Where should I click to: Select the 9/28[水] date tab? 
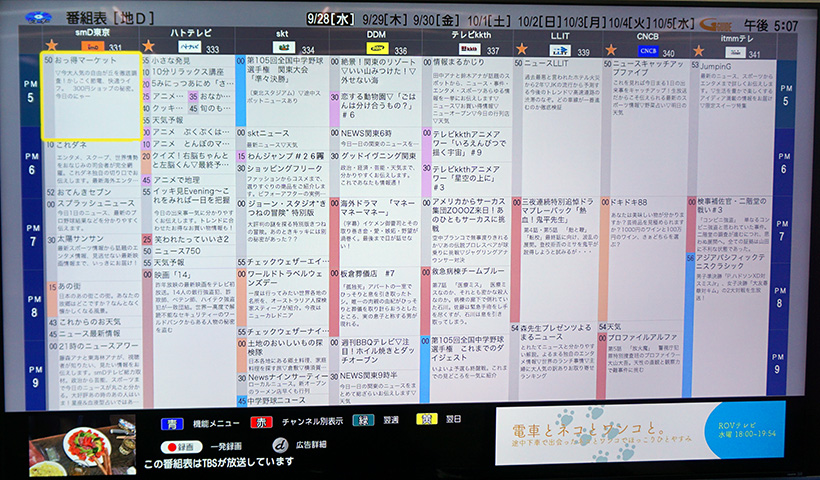tap(331, 19)
